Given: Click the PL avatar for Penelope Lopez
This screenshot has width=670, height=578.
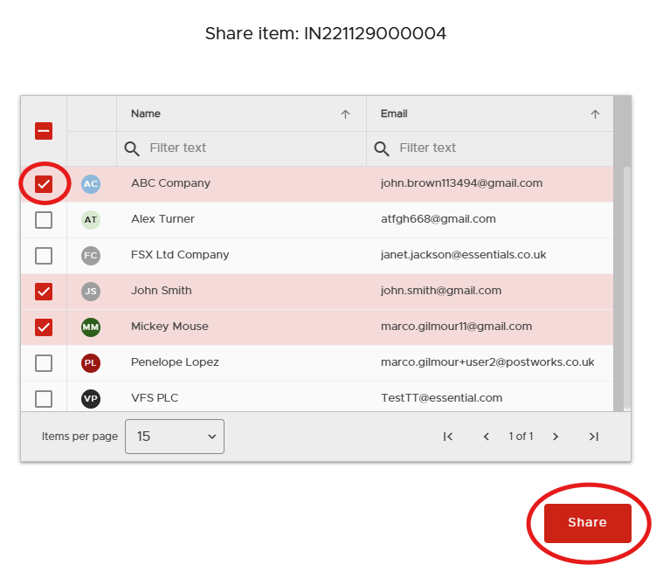Looking at the screenshot, I should click(91, 363).
